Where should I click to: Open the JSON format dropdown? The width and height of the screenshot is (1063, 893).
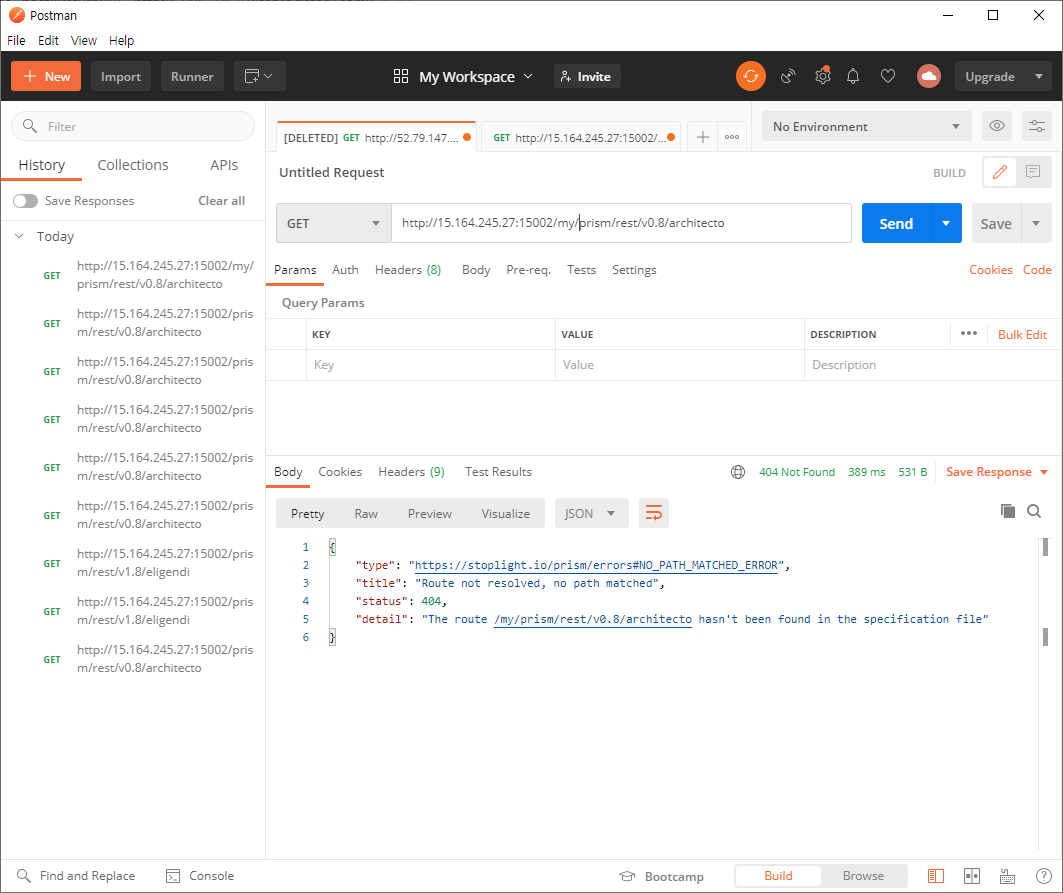coord(591,513)
